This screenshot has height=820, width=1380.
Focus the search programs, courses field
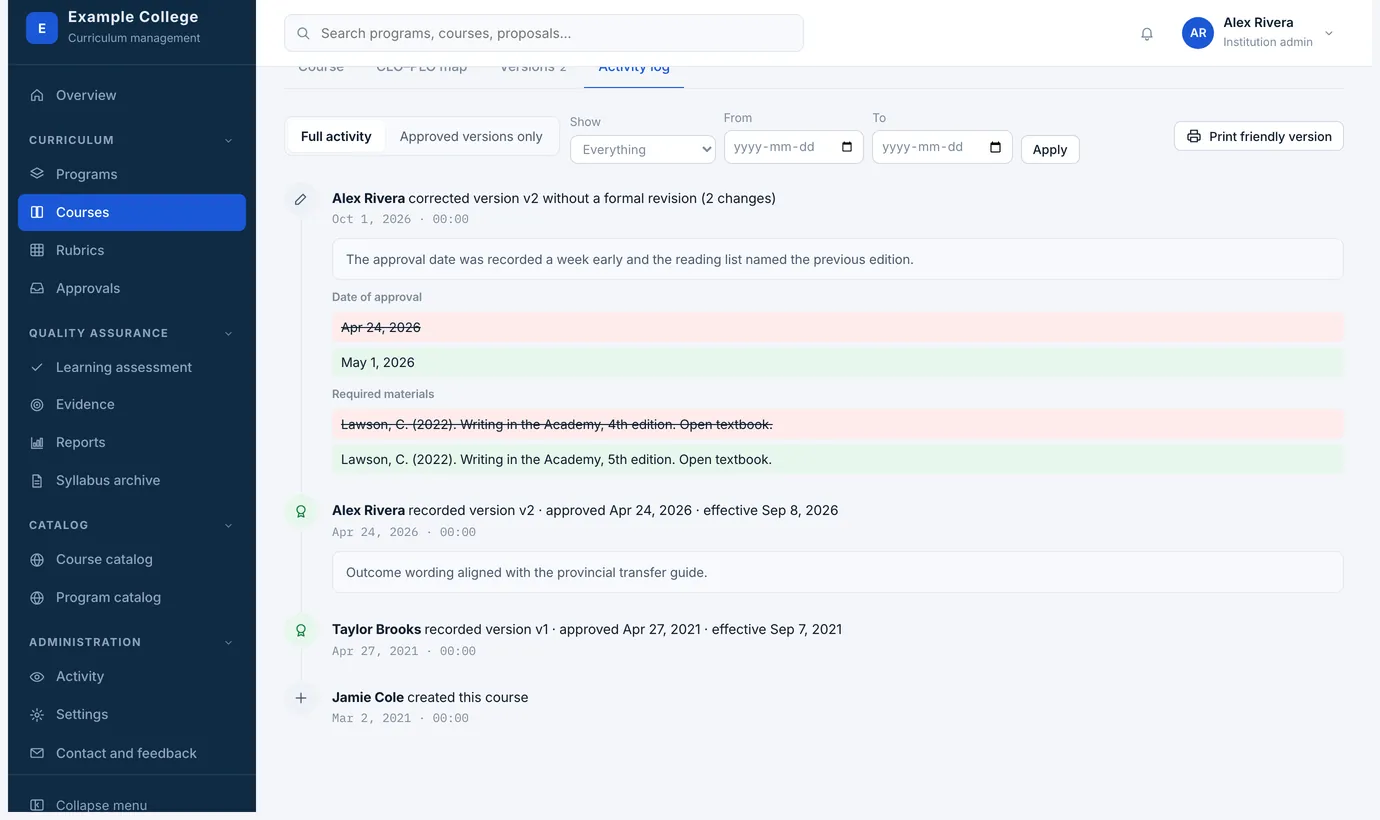pyautogui.click(x=544, y=33)
